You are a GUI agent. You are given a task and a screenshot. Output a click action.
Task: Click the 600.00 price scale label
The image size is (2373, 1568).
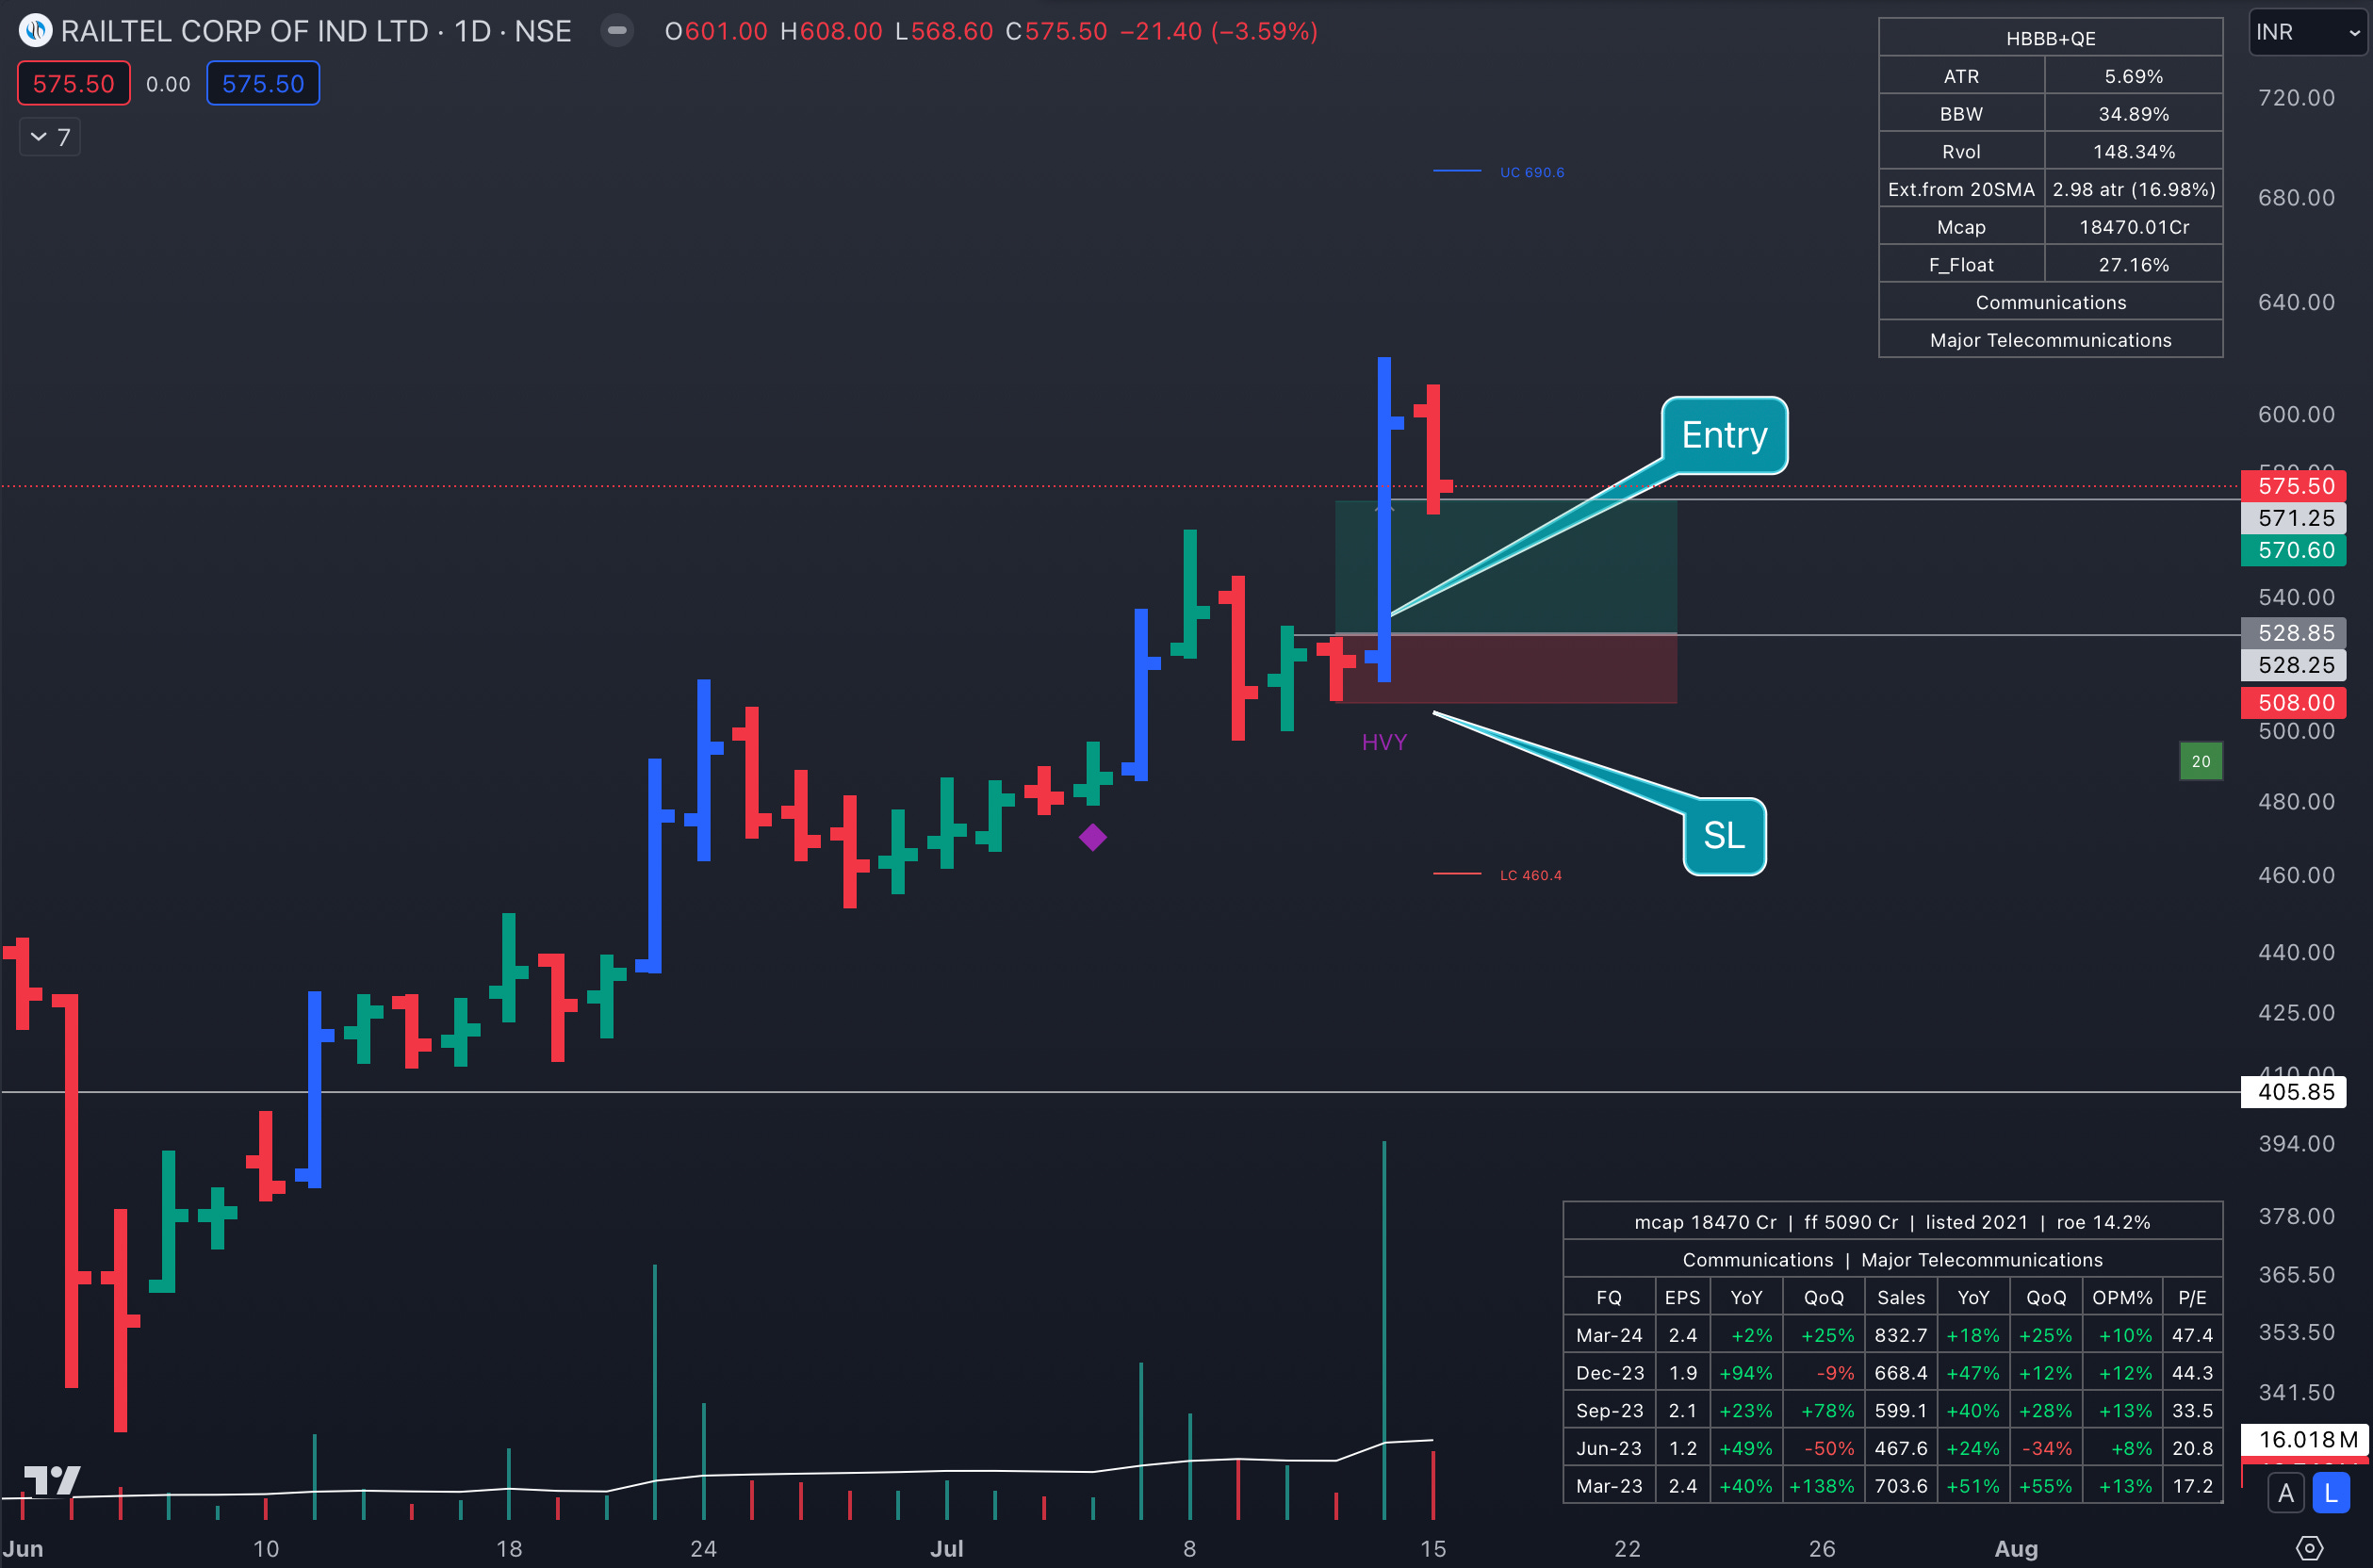[2296, 414]
